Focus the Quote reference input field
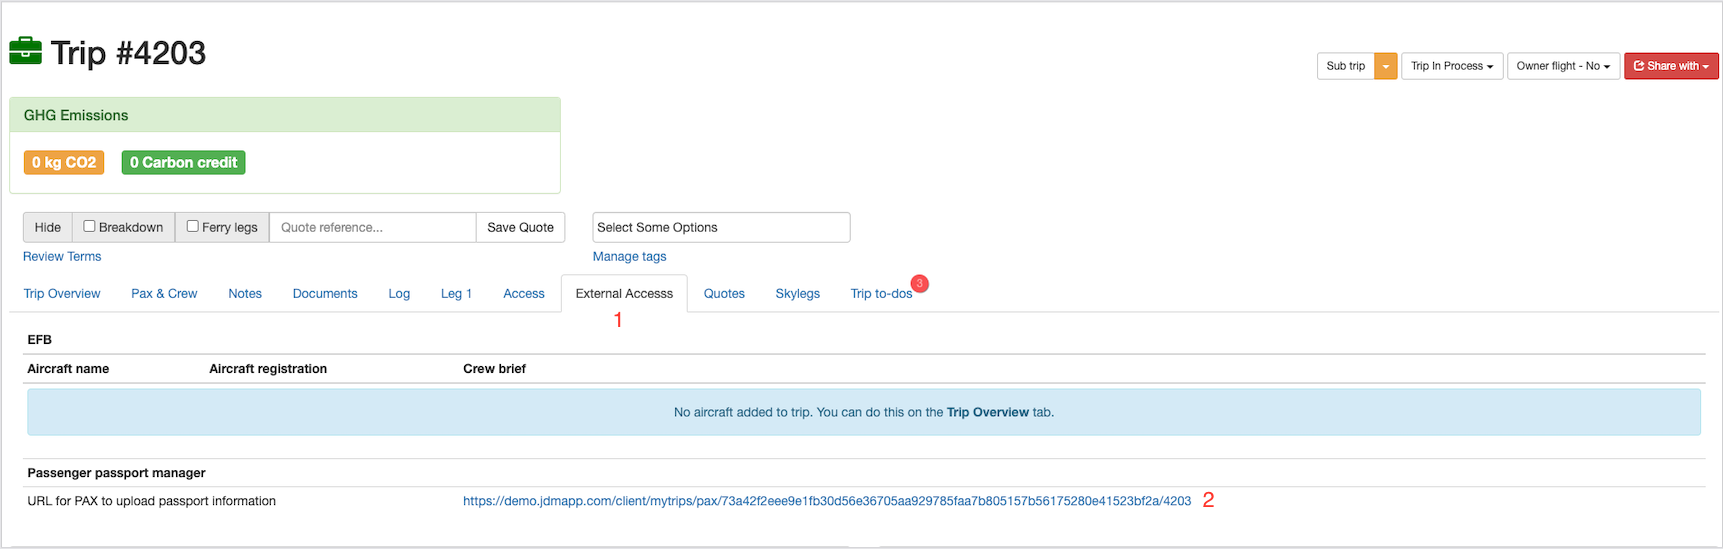The image size is (1723, 549). (x=372, y=227)
